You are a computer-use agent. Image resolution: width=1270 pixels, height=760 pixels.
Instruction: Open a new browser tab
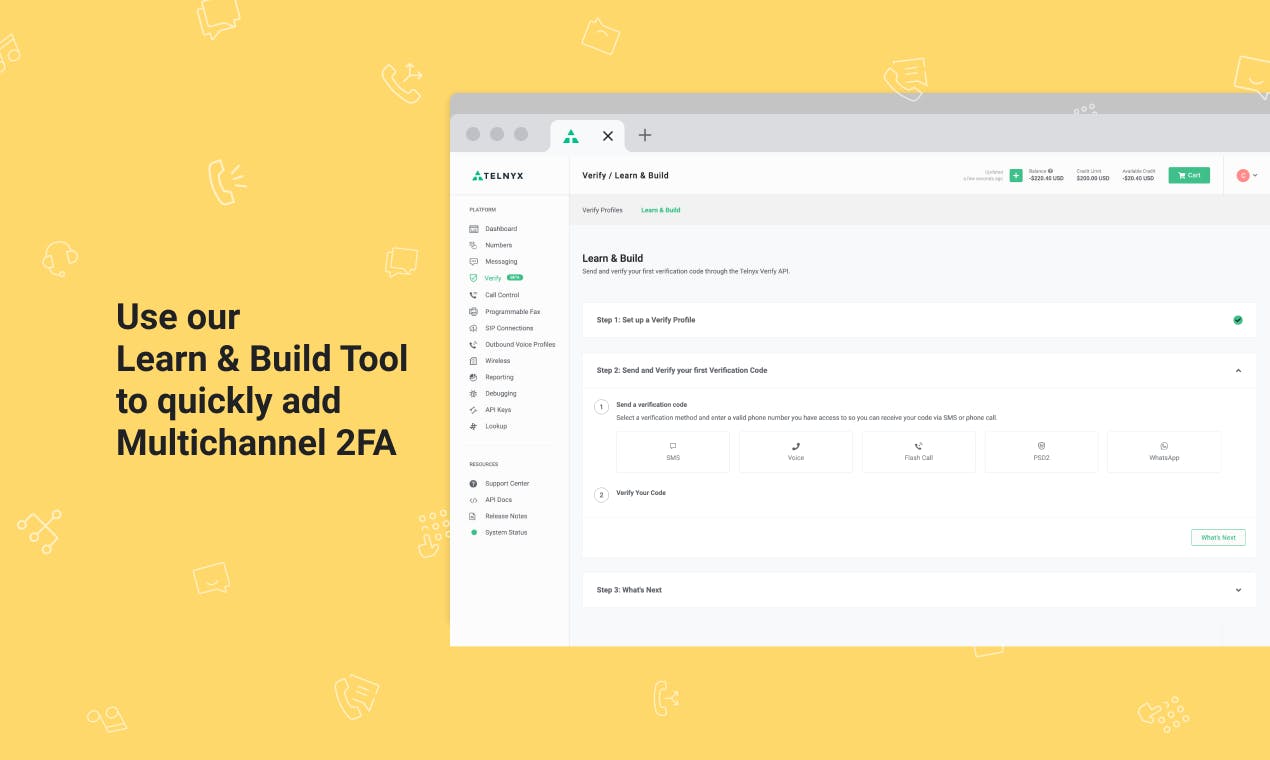pyautogui.click(x=645, y=135)
